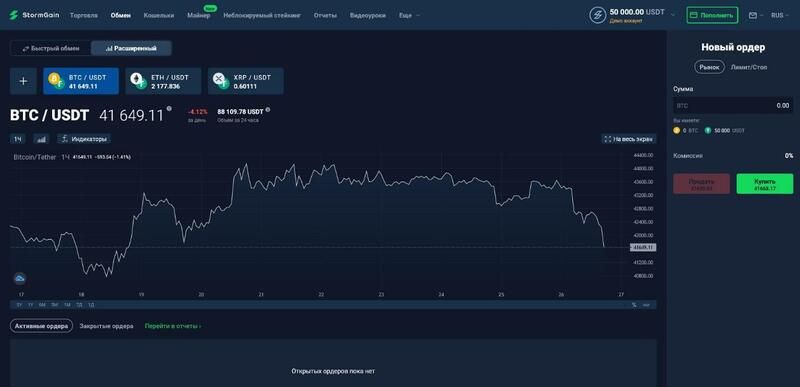Click На весь экран fullscreen button
Image resolution: width=800 pixels, height=387 pixels.
pyautogui.click(x=629, y=139)
